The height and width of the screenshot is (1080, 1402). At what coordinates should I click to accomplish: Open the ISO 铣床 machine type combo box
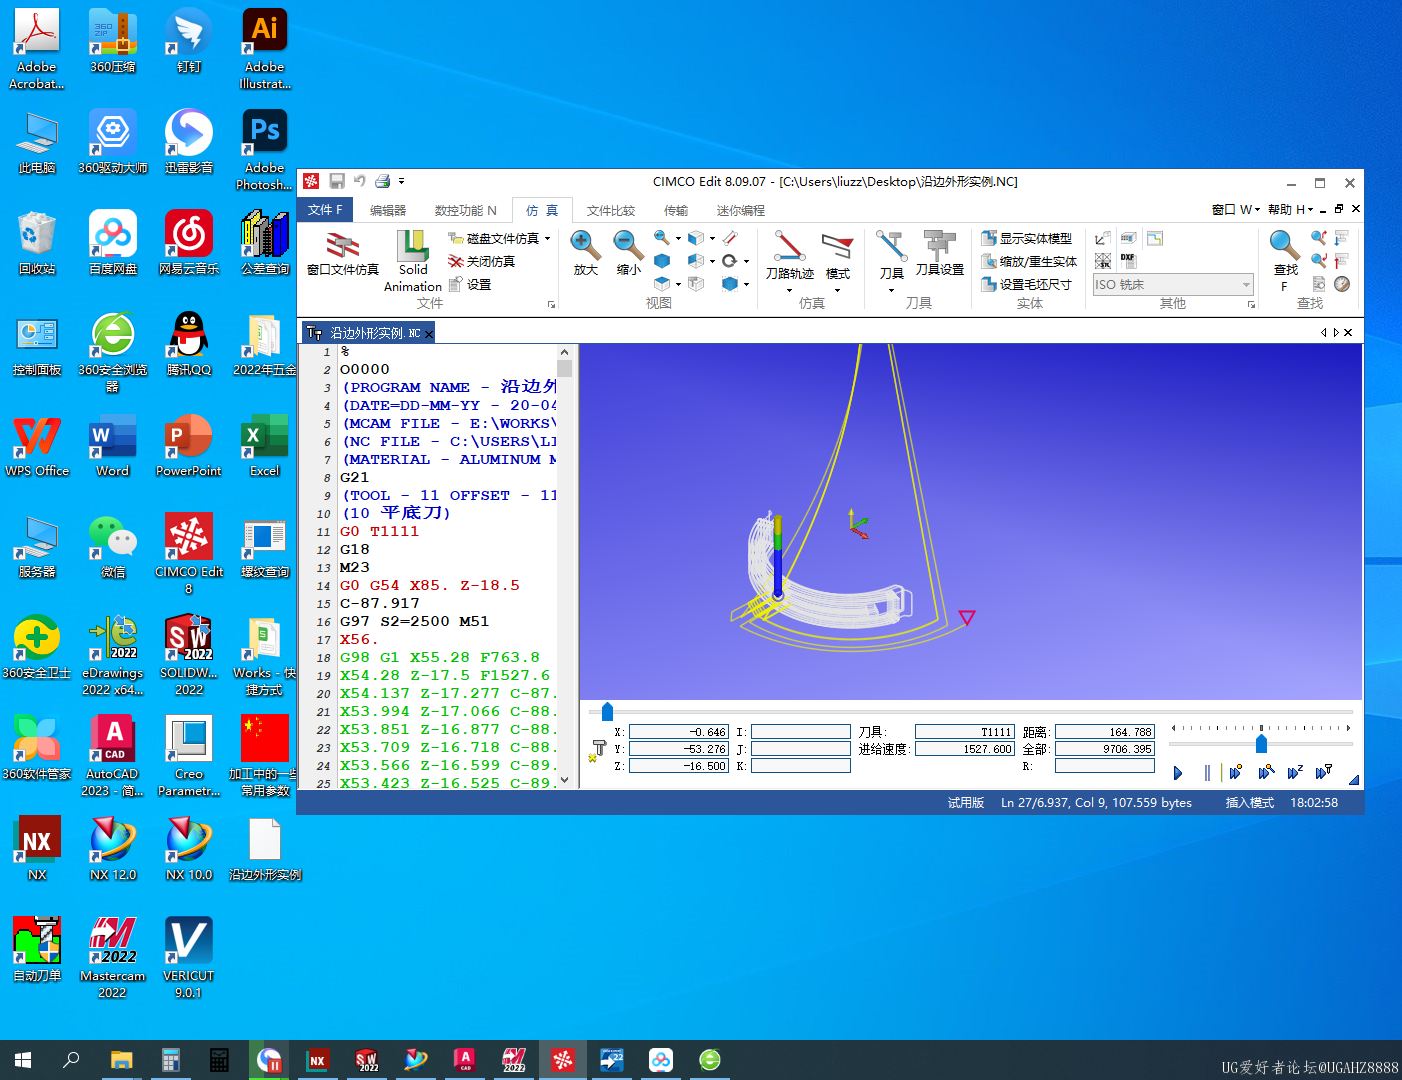1172,284
